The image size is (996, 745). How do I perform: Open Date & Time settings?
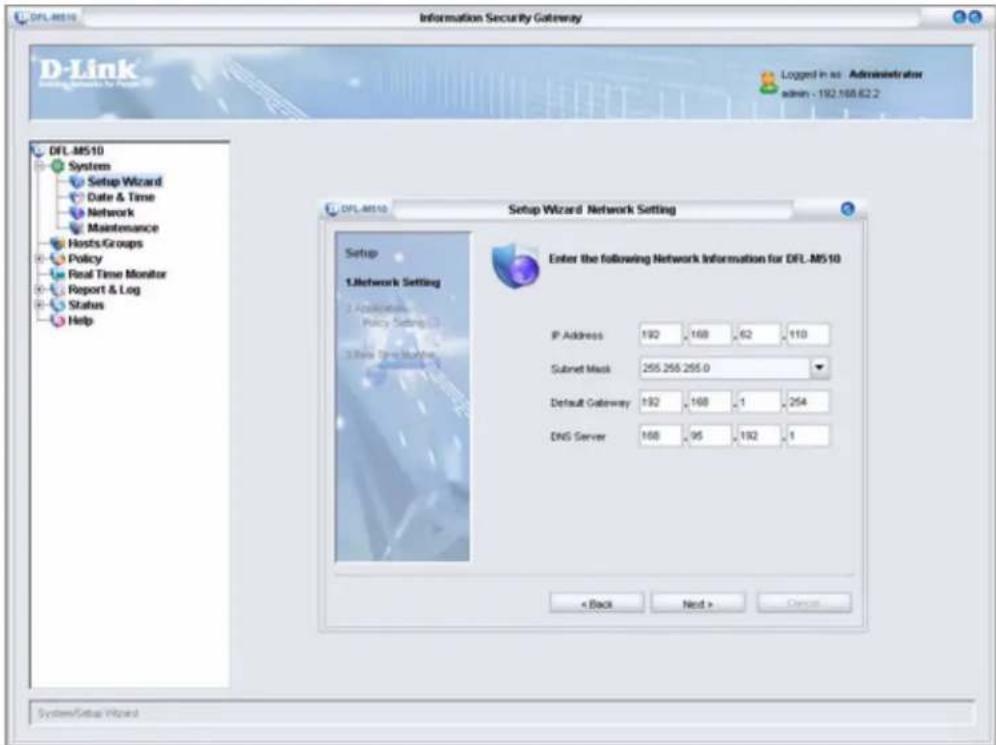(x=121, y=197)
